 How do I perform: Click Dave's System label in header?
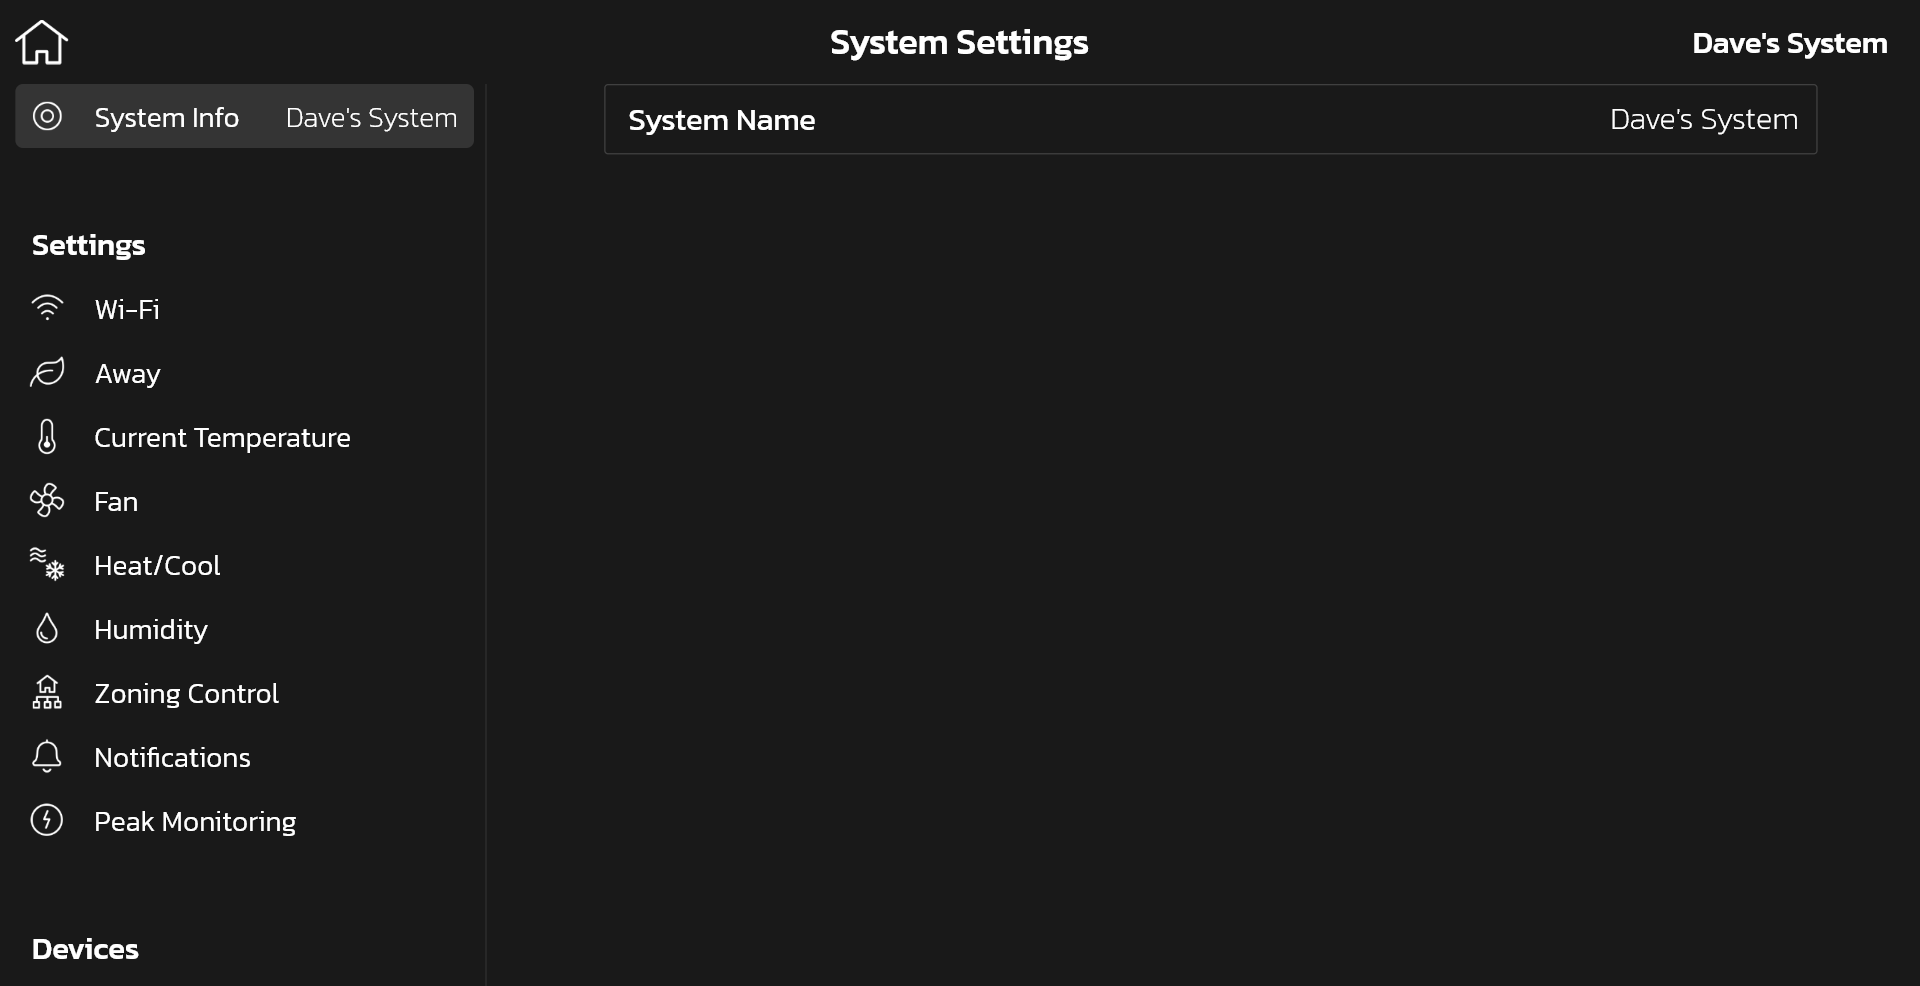(1789, 43)
